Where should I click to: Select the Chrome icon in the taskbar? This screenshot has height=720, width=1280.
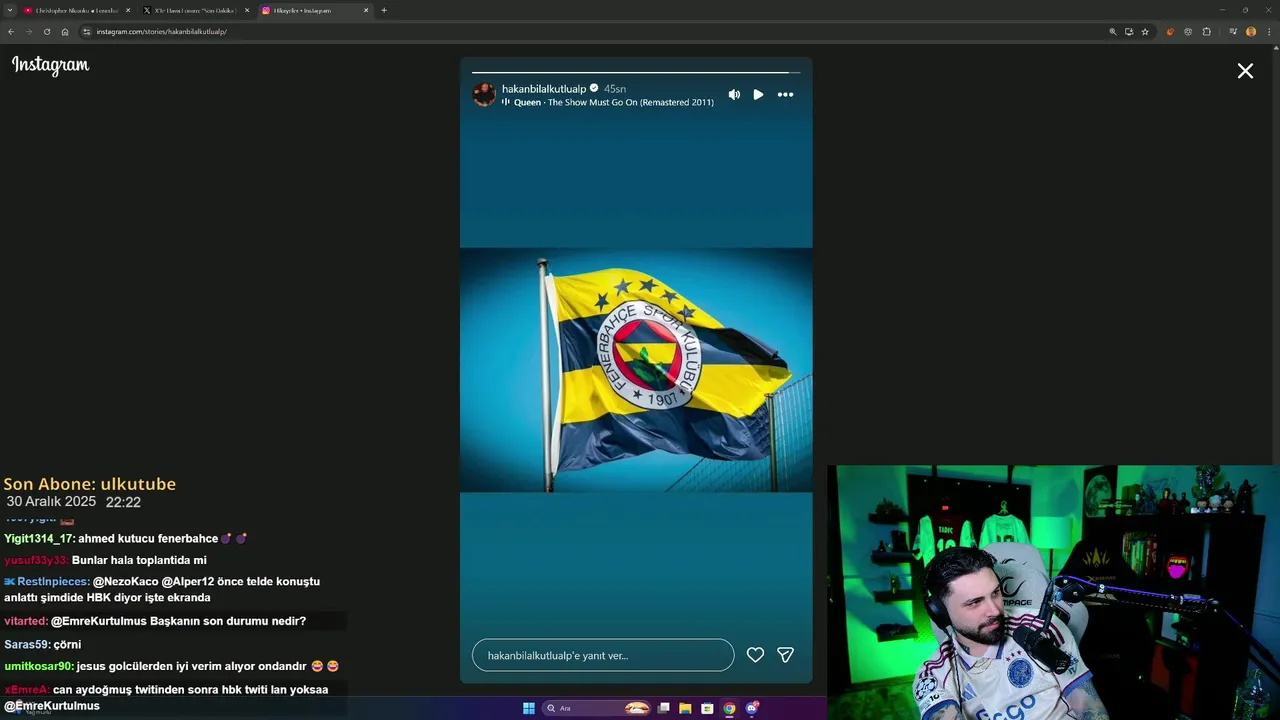coord(729,708)
